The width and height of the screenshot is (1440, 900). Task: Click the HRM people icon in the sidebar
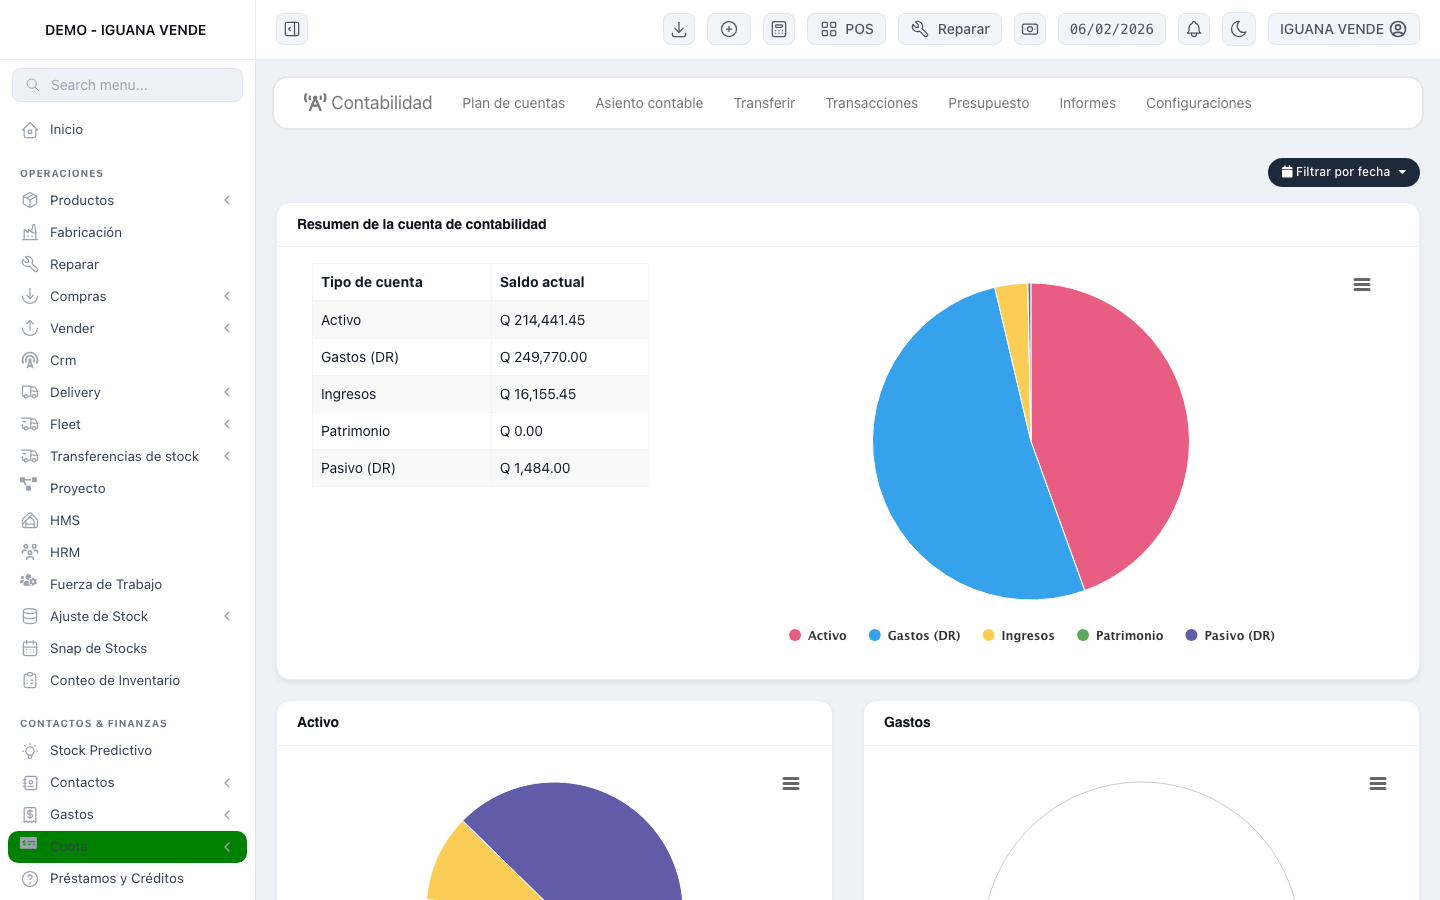30,552
